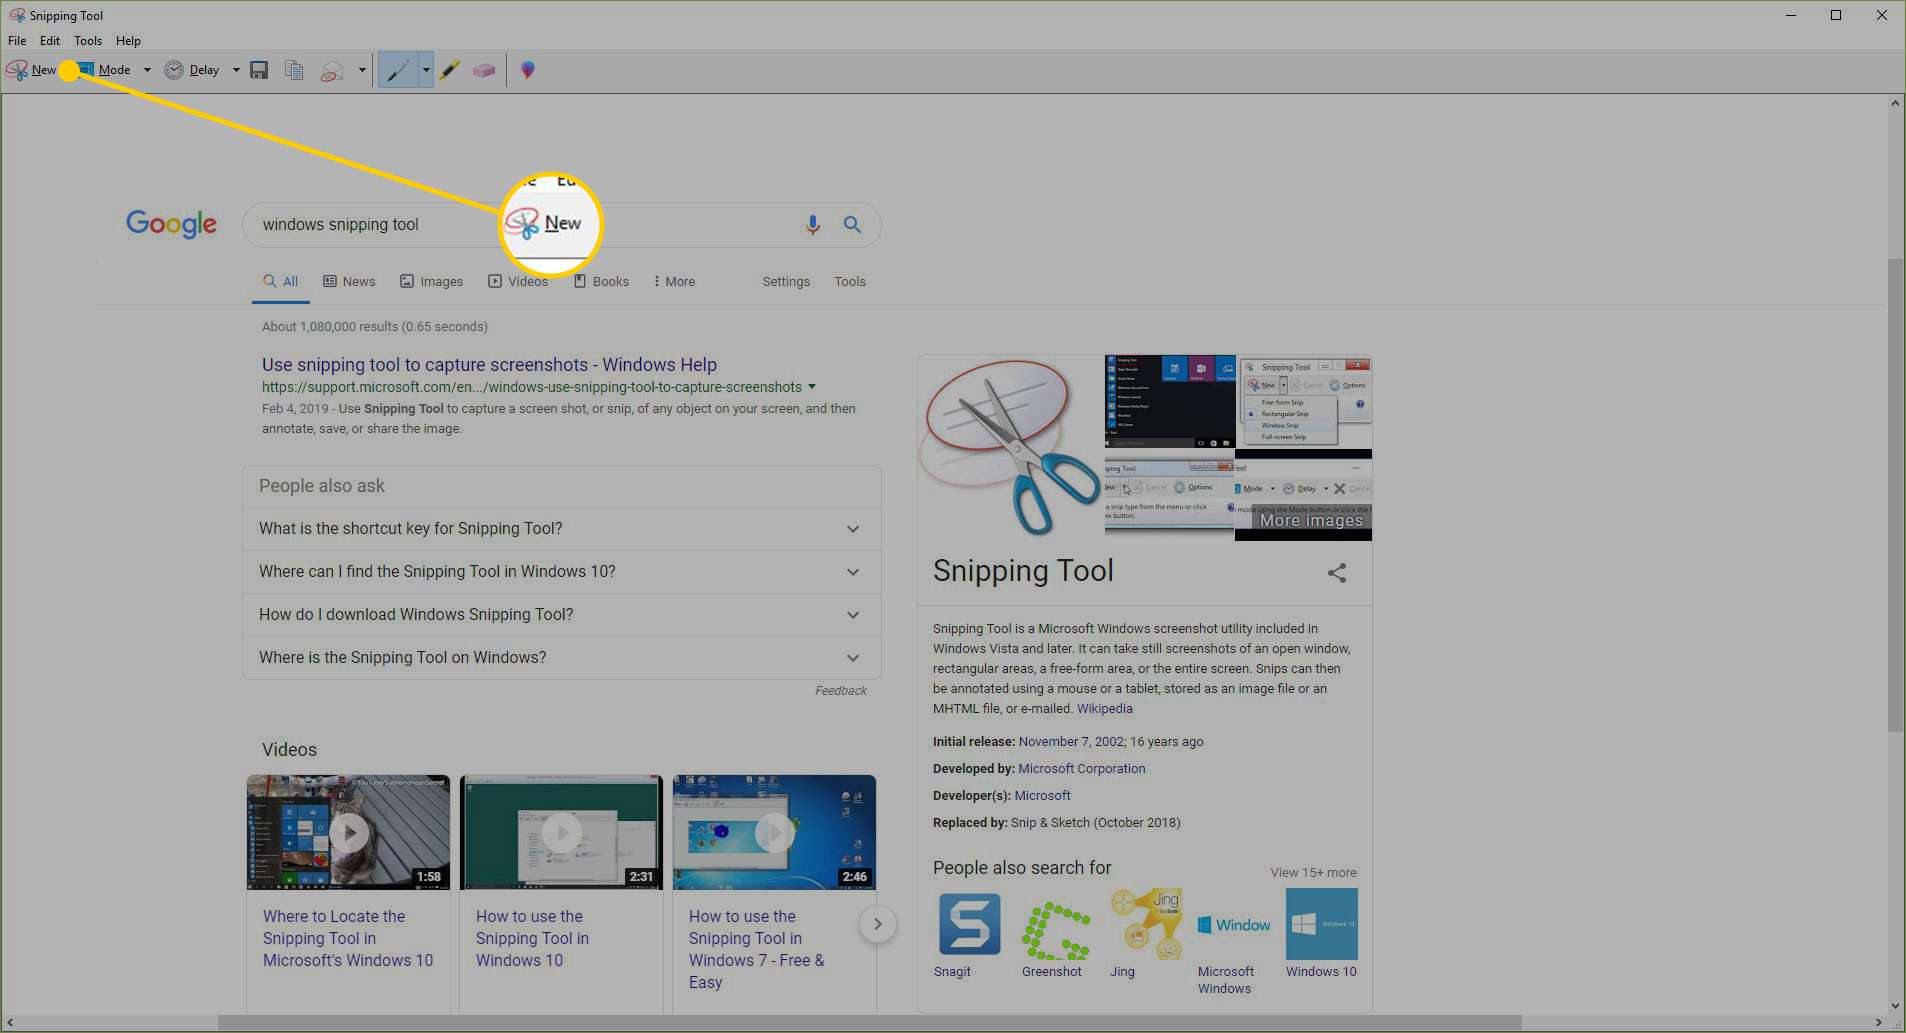Screen dimensions: 1906x1033
Task: Open the Send Snip dropdown arrow
Action: (x=362, y=70)
